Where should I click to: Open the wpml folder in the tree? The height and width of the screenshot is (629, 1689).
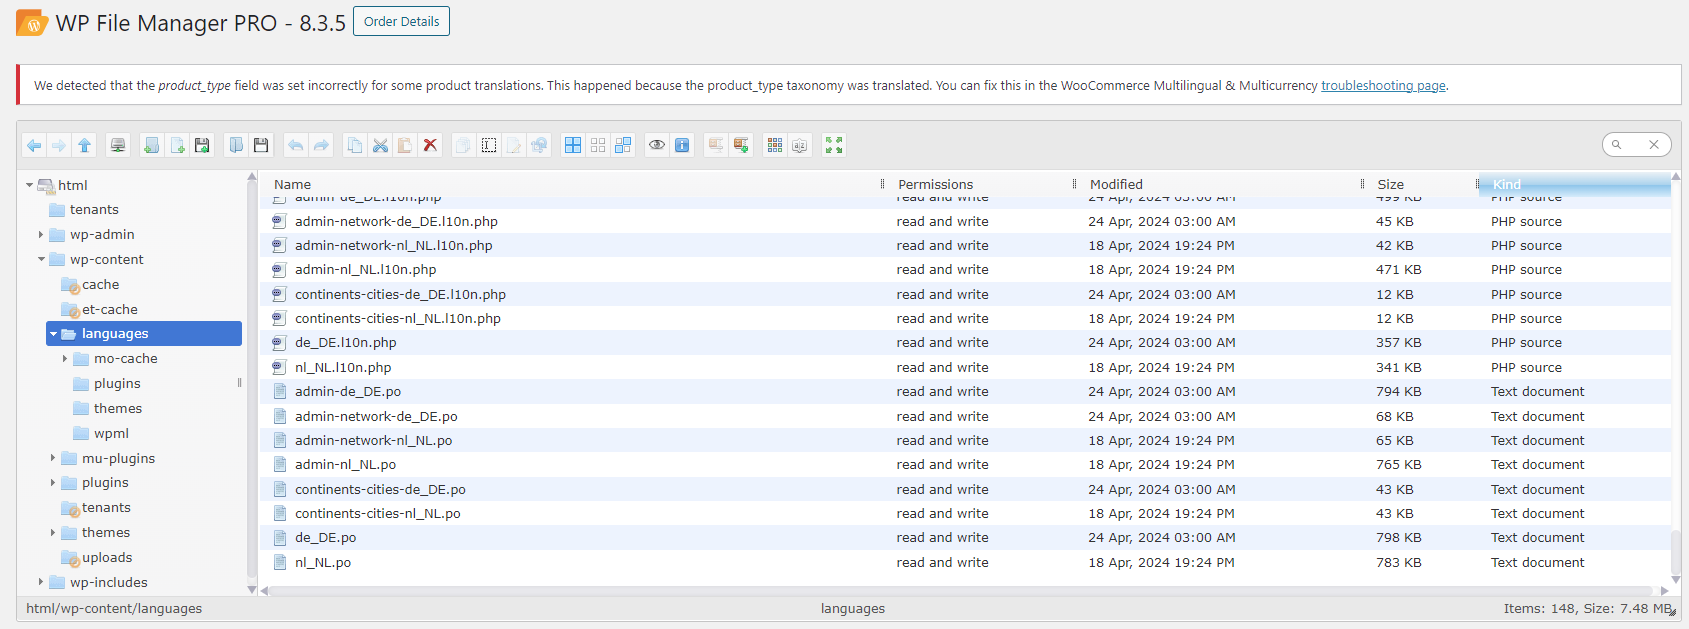tap(111, 434)
